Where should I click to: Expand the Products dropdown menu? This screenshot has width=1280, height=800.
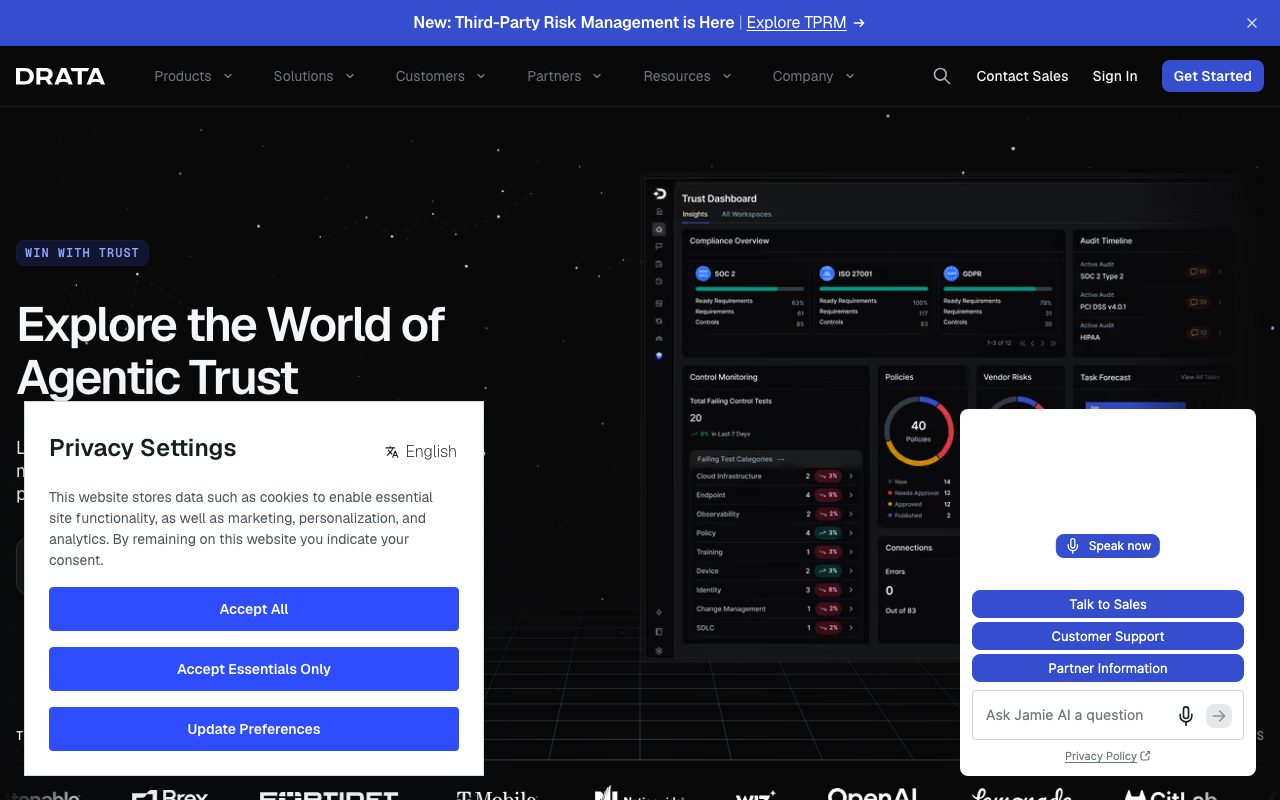point(193,76)
